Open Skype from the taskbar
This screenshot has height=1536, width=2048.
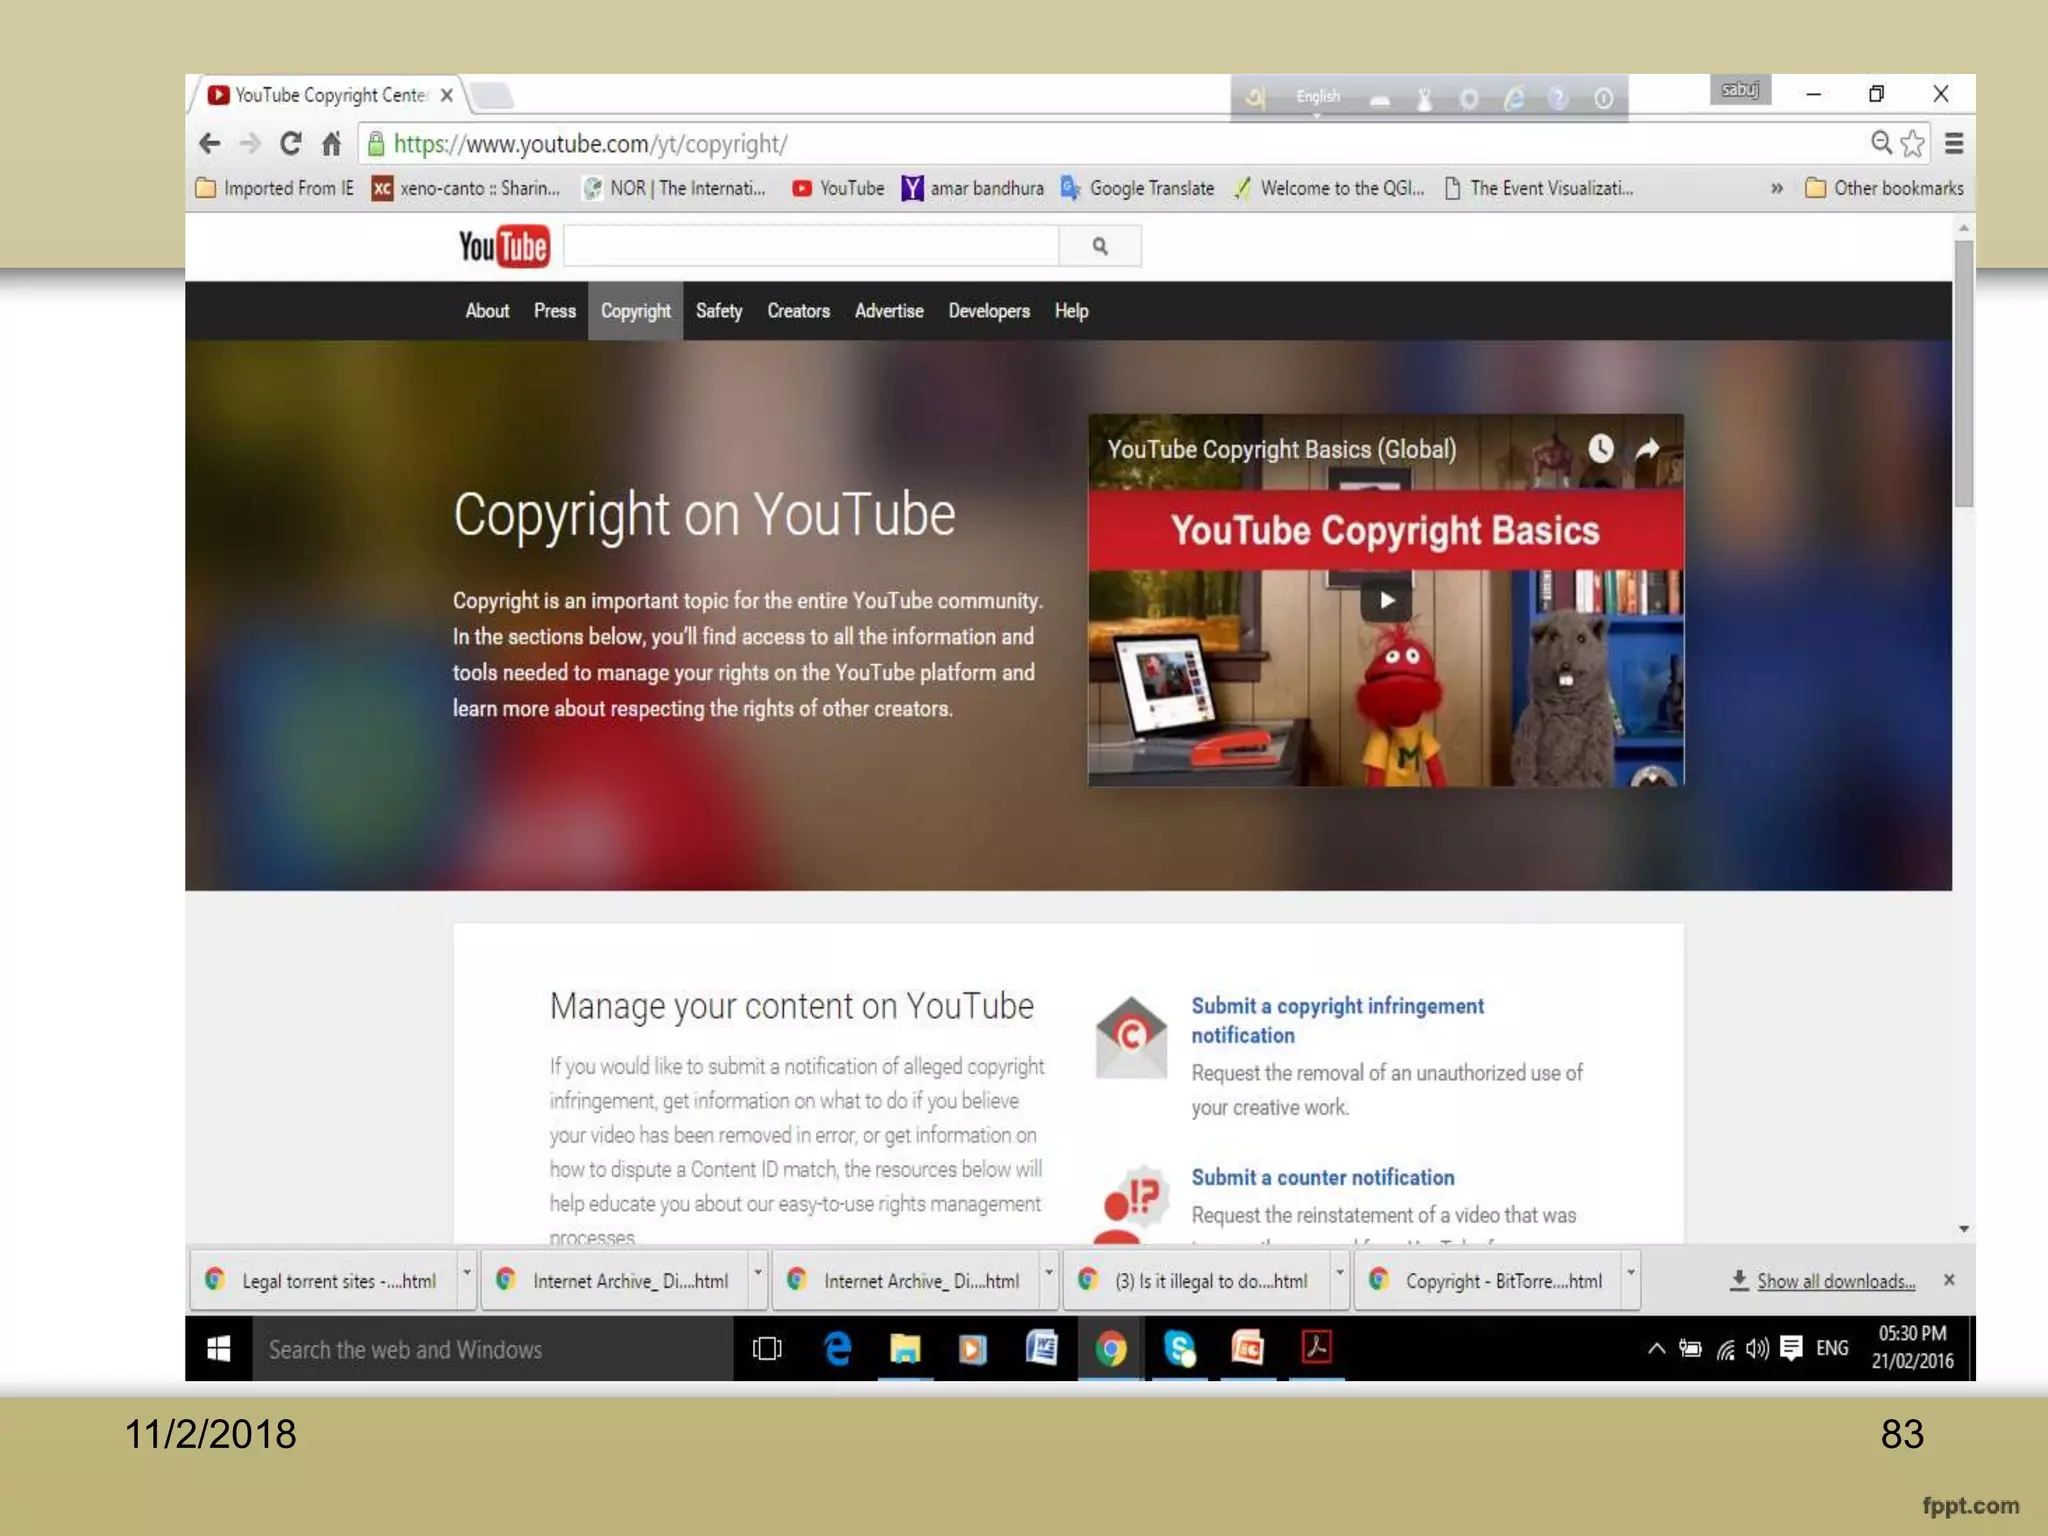point(1180,1349)
